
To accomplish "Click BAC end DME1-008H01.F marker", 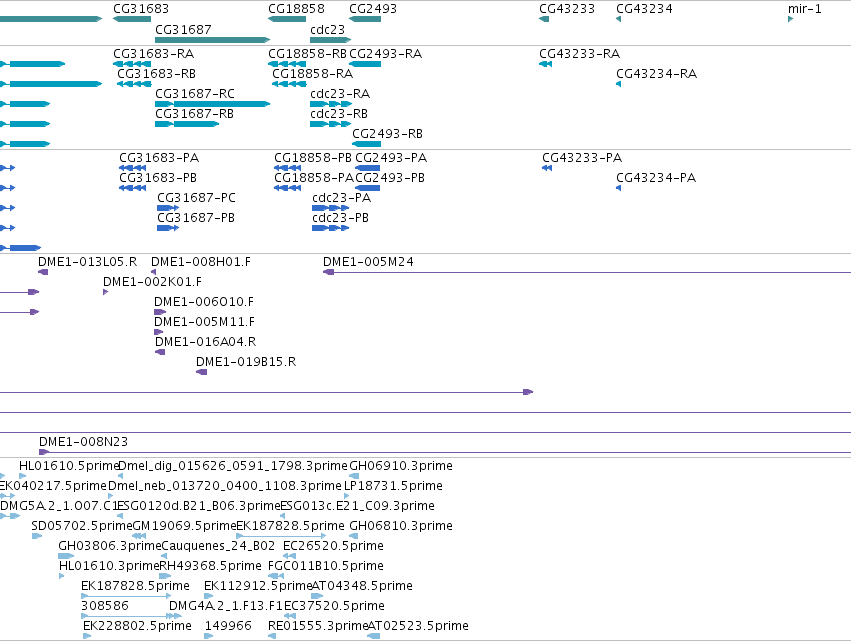I will (x=154, y=272).
